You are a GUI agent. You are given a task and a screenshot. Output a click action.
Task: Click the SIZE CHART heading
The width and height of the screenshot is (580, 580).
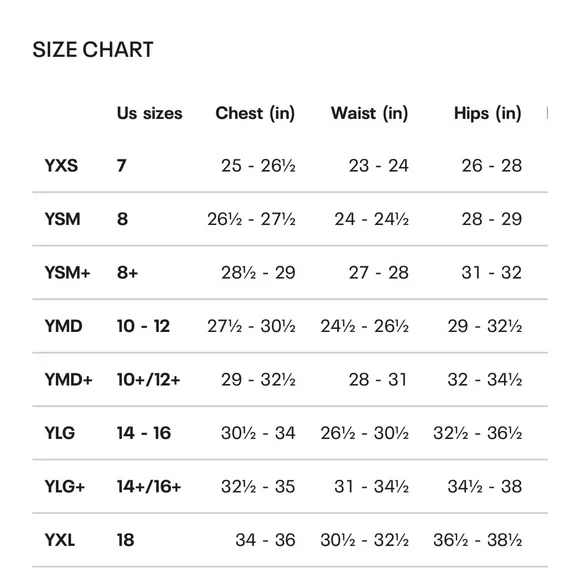tap(93, 50)
